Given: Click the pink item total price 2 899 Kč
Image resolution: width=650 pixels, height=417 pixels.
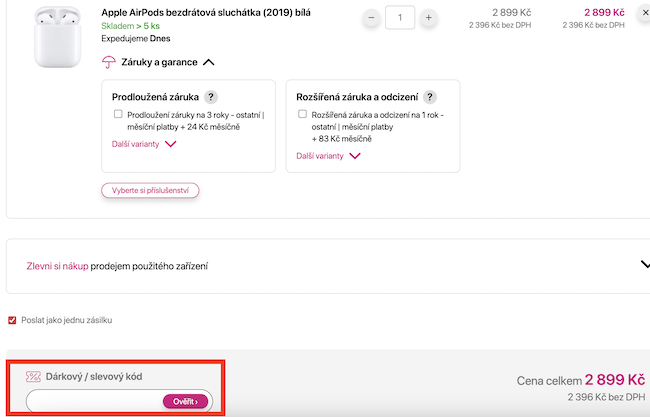Looking at the screenshot, I should click(604, 12).
